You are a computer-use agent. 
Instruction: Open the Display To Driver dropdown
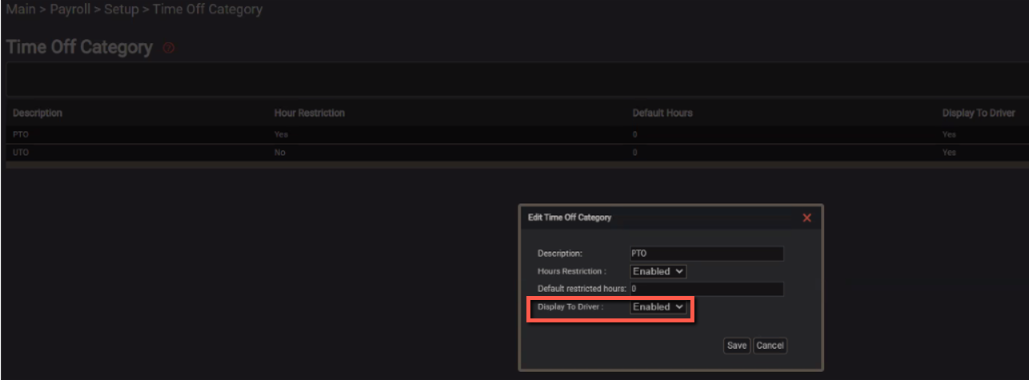658,306
